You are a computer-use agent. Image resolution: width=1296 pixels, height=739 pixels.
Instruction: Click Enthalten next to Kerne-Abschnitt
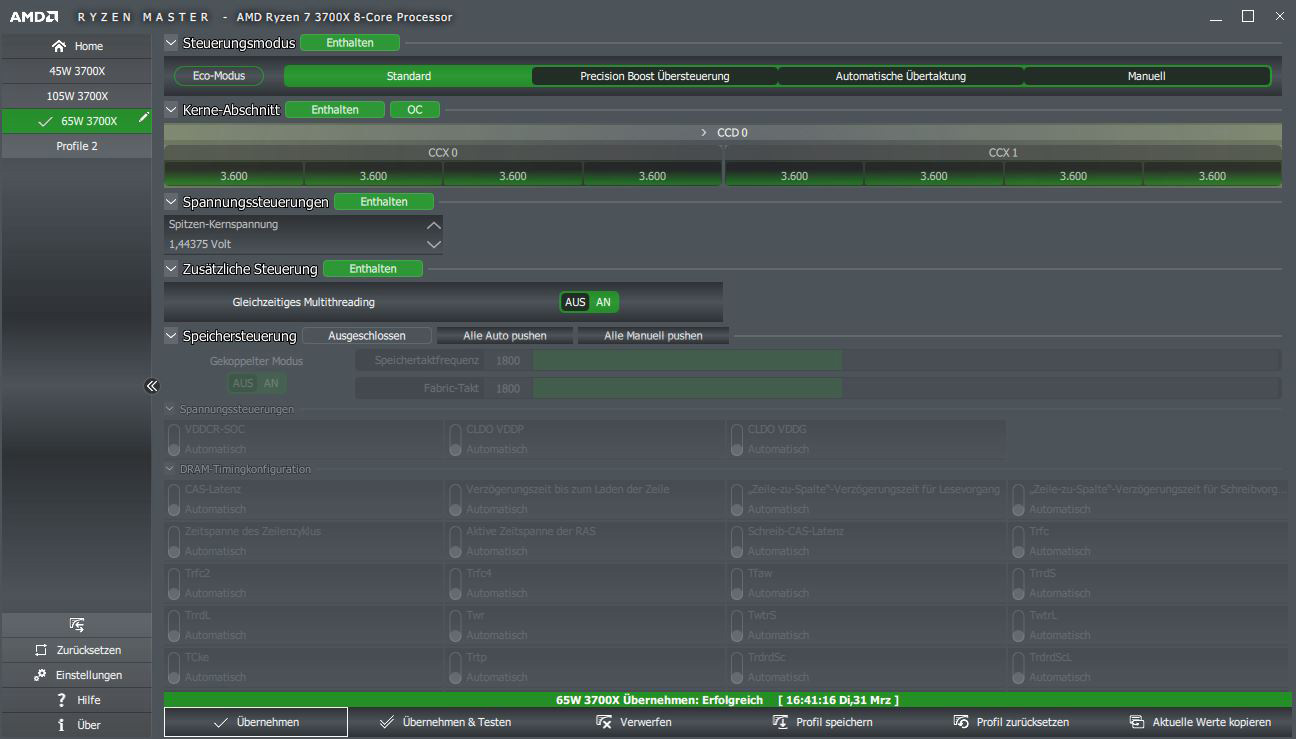point(335,110)
